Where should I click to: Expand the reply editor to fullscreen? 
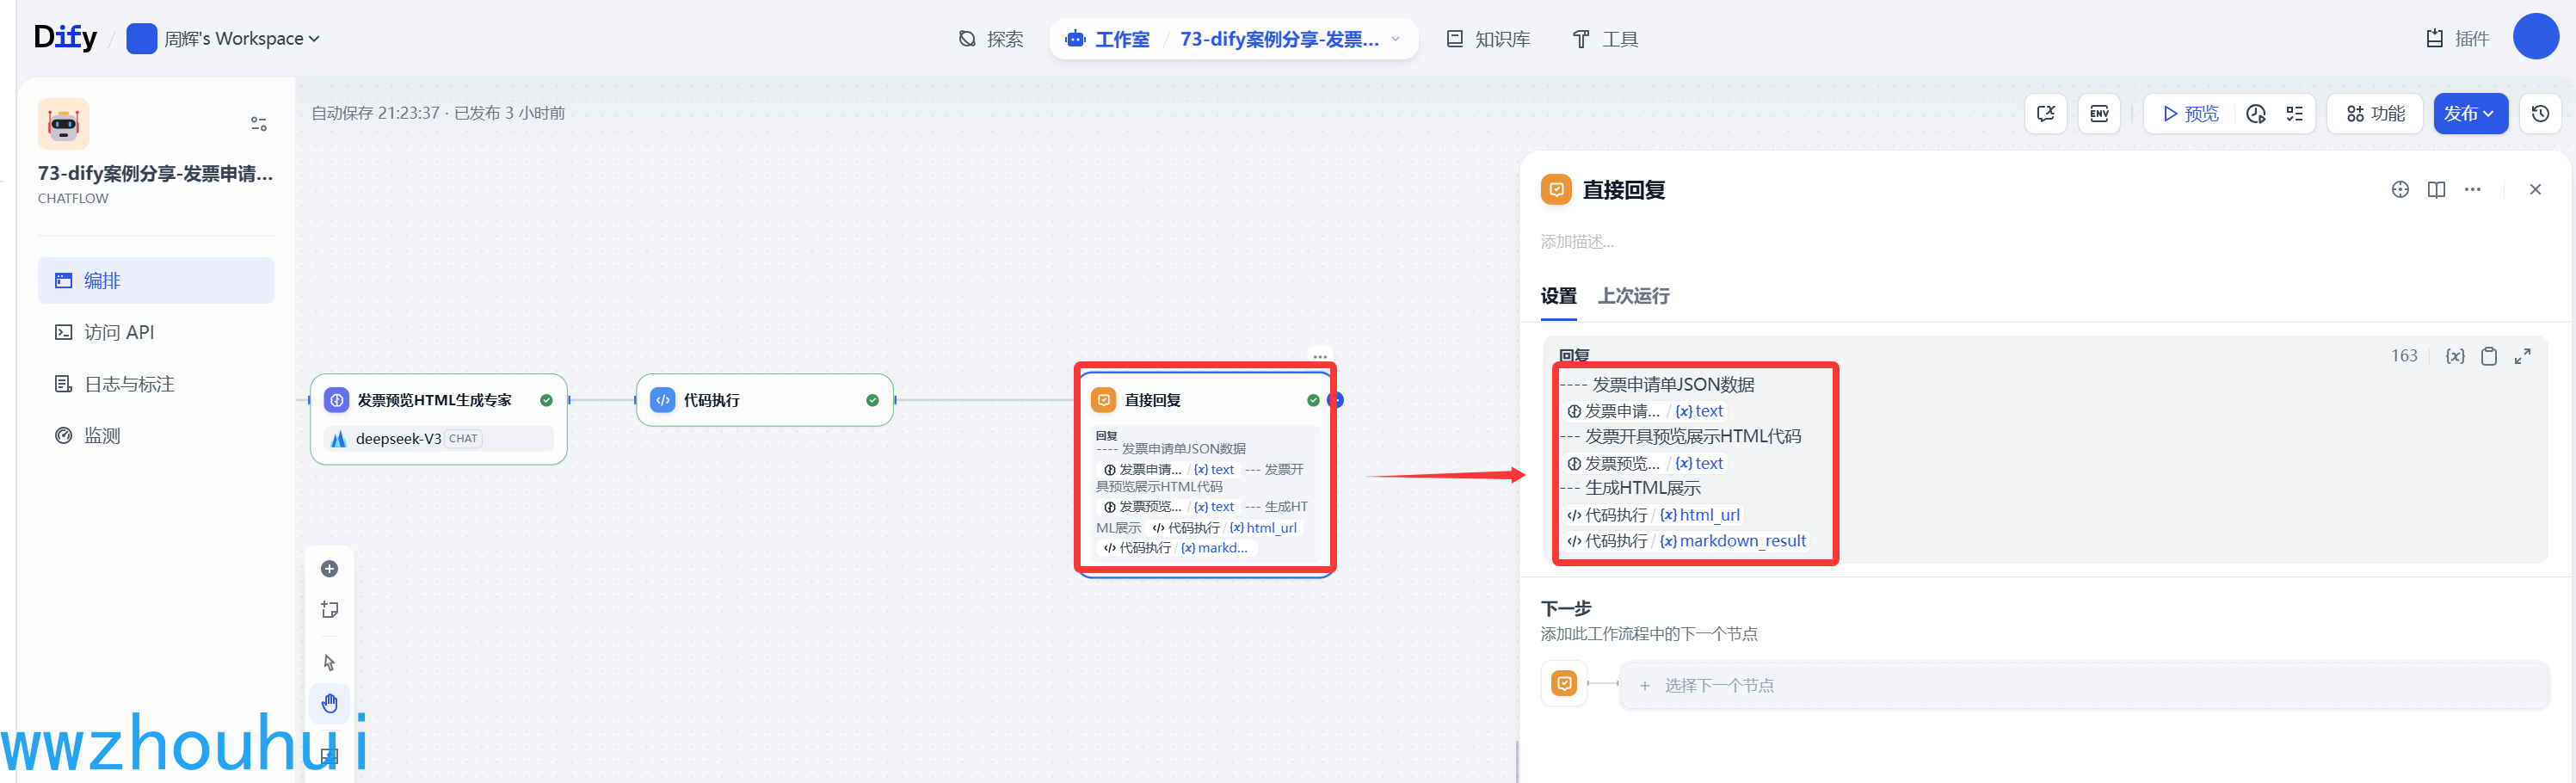[x=2523, y=356]
